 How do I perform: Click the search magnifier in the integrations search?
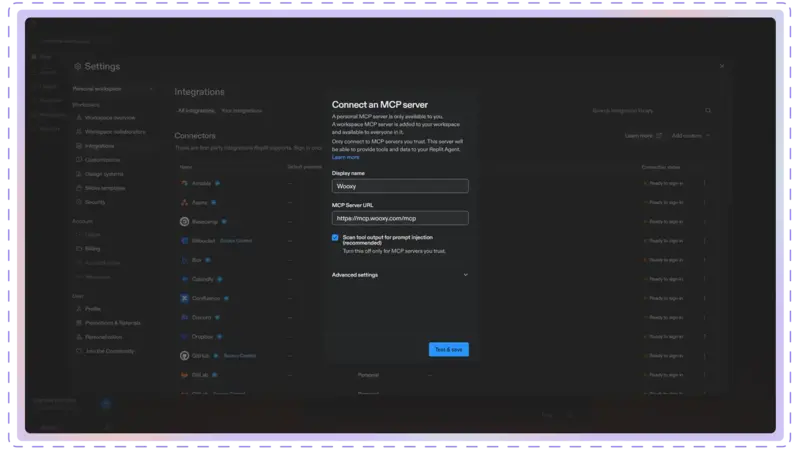click(x=708, y=111)
